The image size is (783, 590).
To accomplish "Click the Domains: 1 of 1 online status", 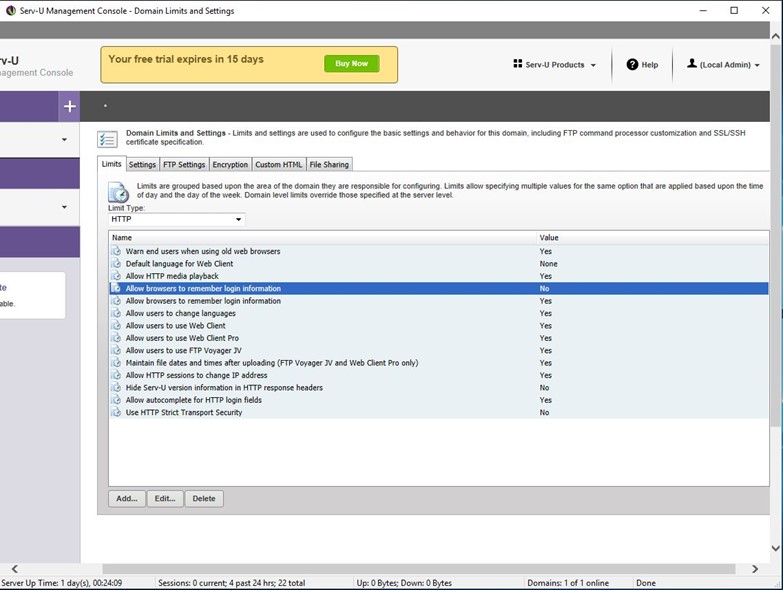I will click(568, 583).
